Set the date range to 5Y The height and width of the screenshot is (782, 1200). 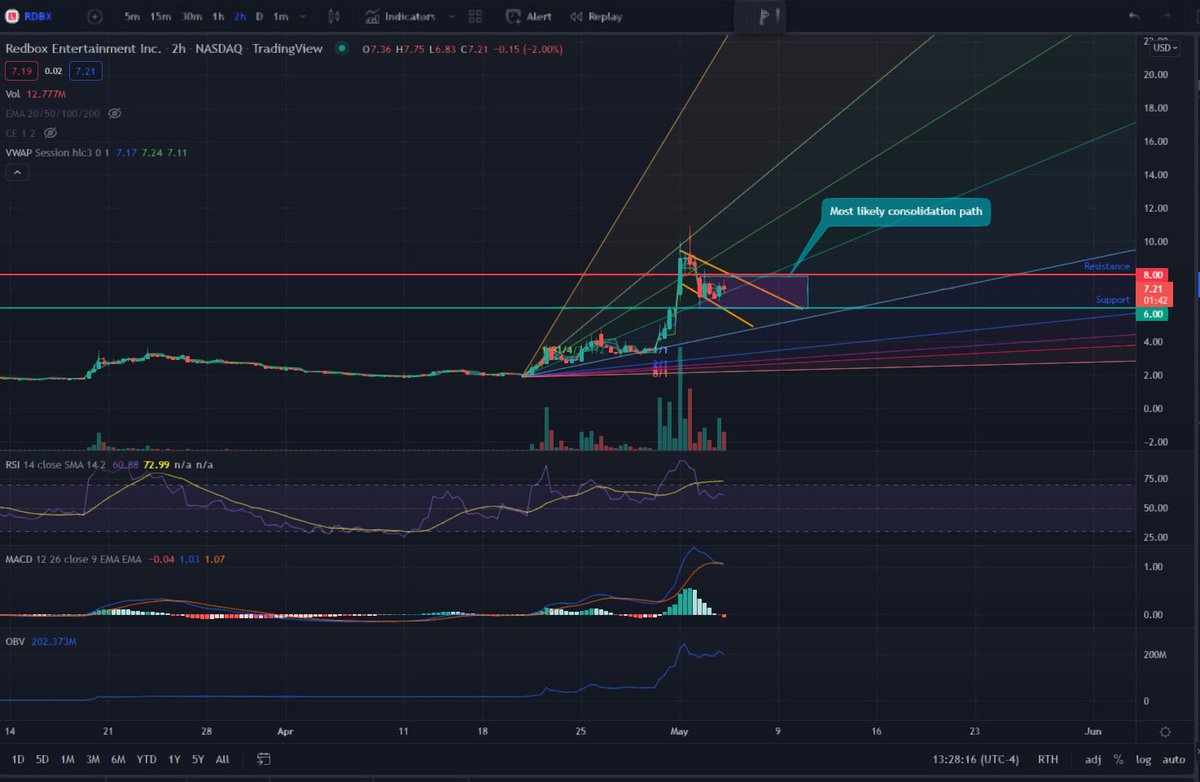click(197, 760)
